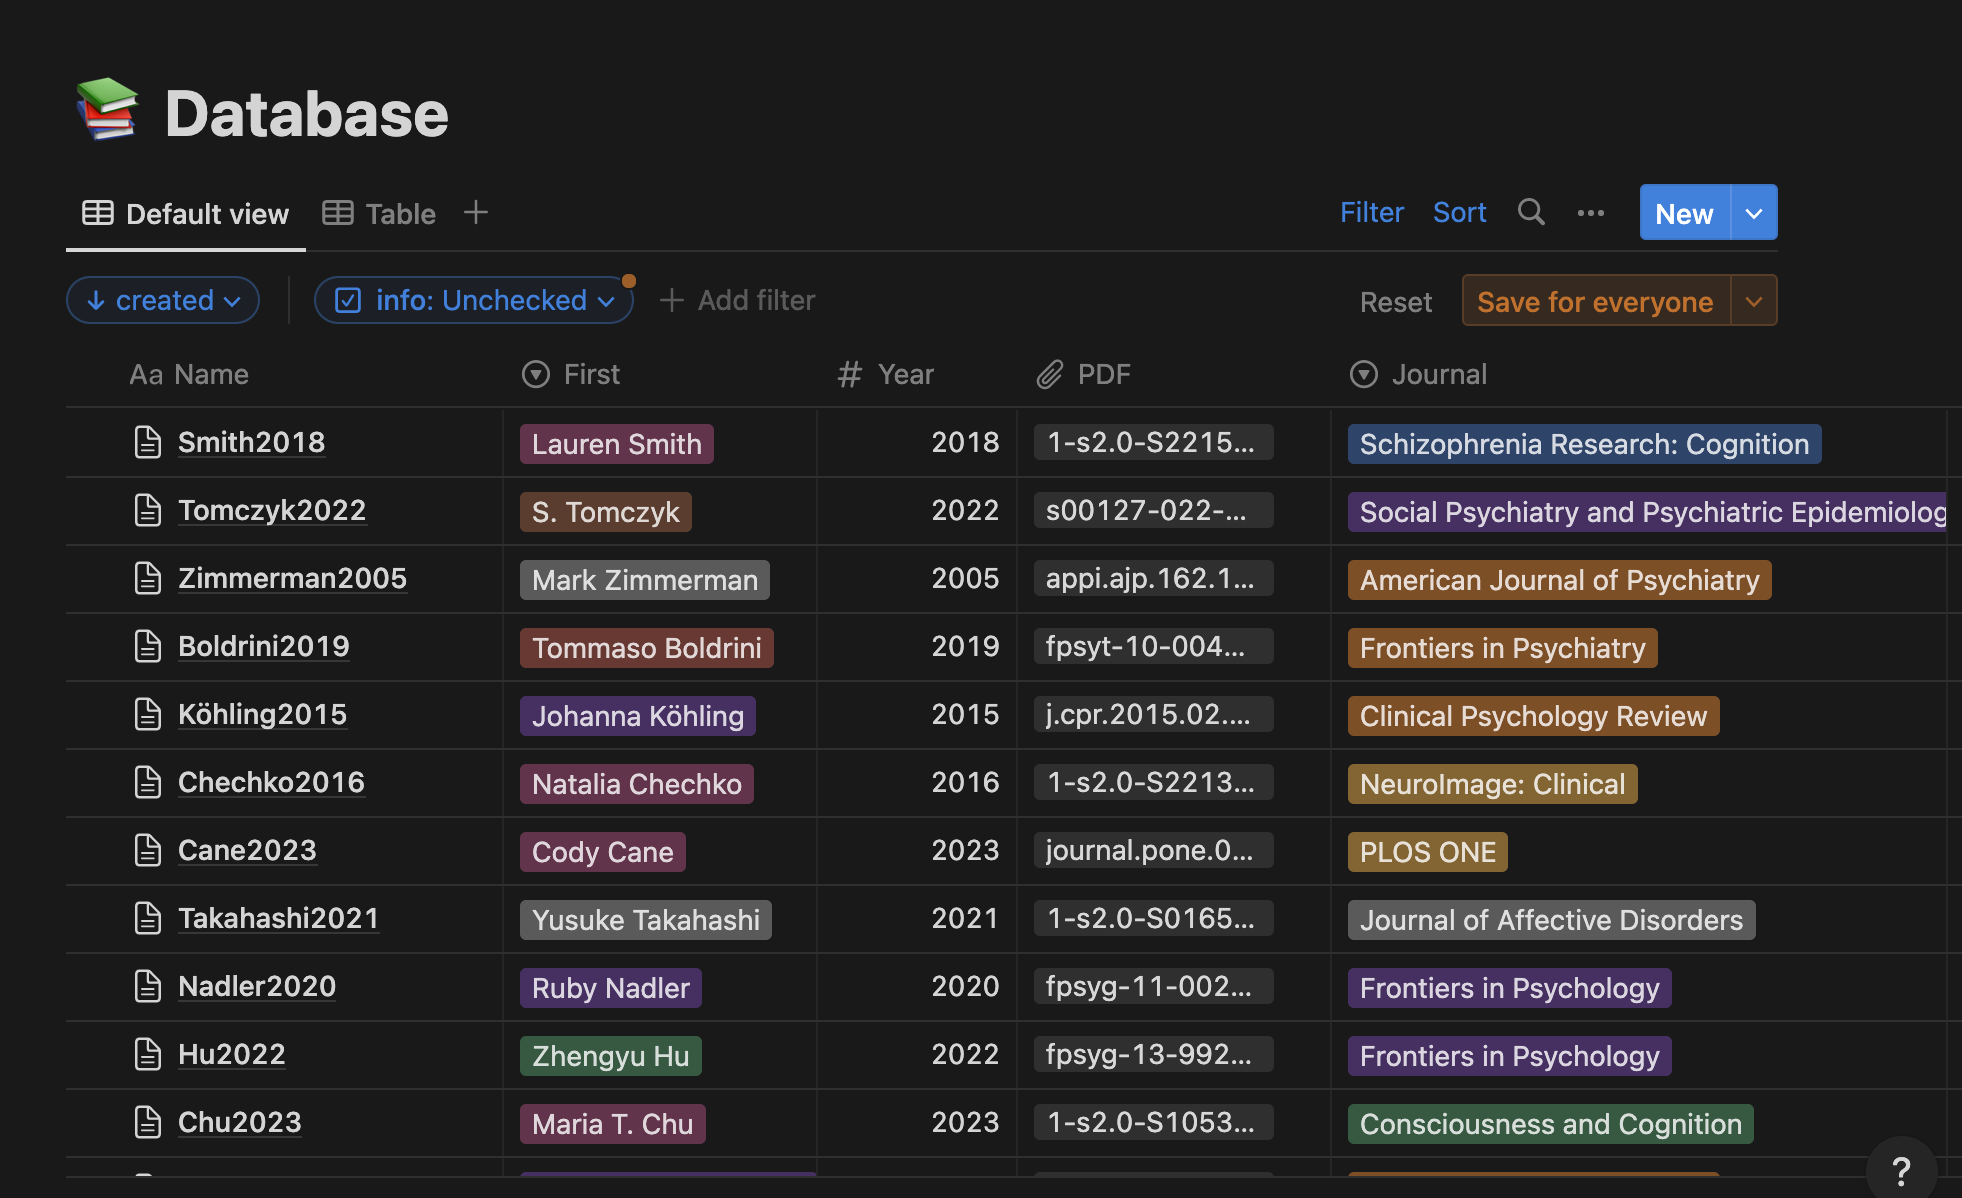Select the Lauren Smith colored tag

tap(616, 443)
